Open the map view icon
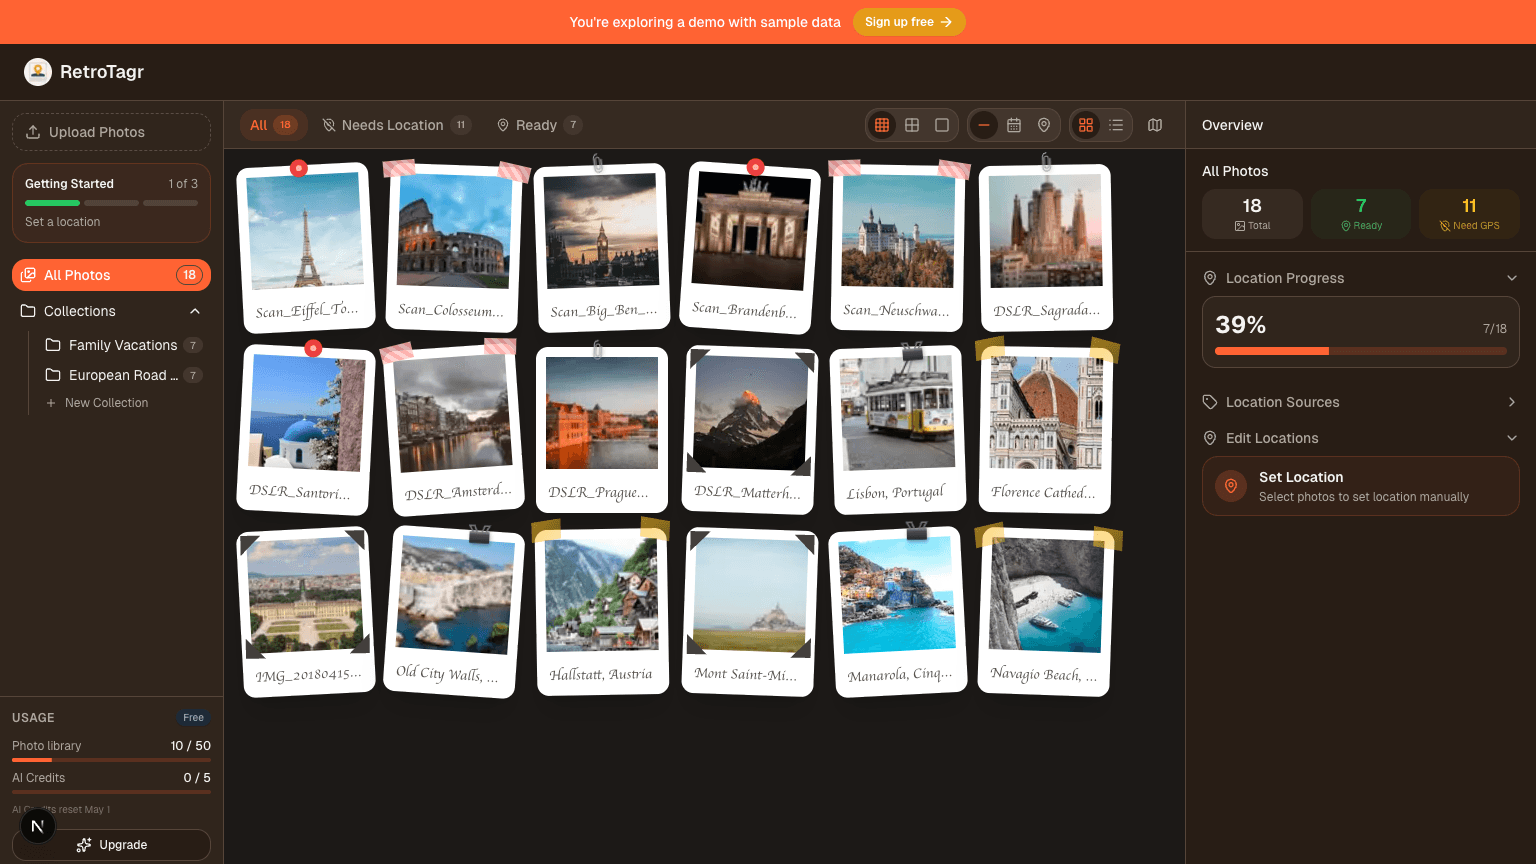The height and width of the screenshot is (864, 1536). 1155,125
